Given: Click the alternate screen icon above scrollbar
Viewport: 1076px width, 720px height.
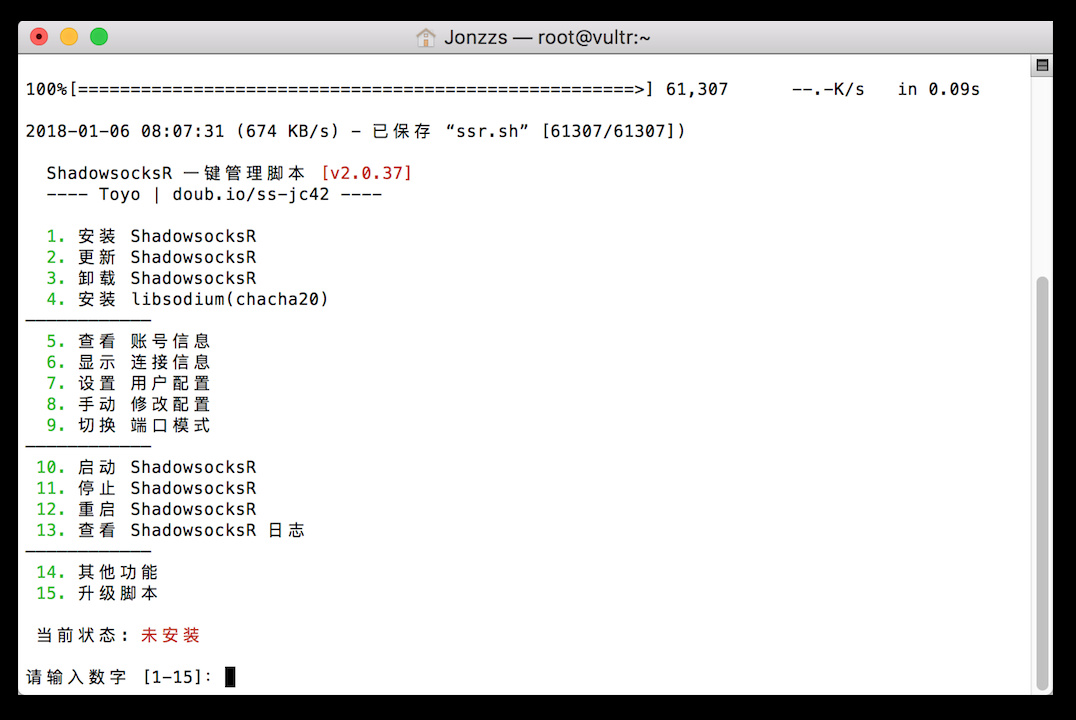Looking at the screenshot, I should [x=1042, y=65].
